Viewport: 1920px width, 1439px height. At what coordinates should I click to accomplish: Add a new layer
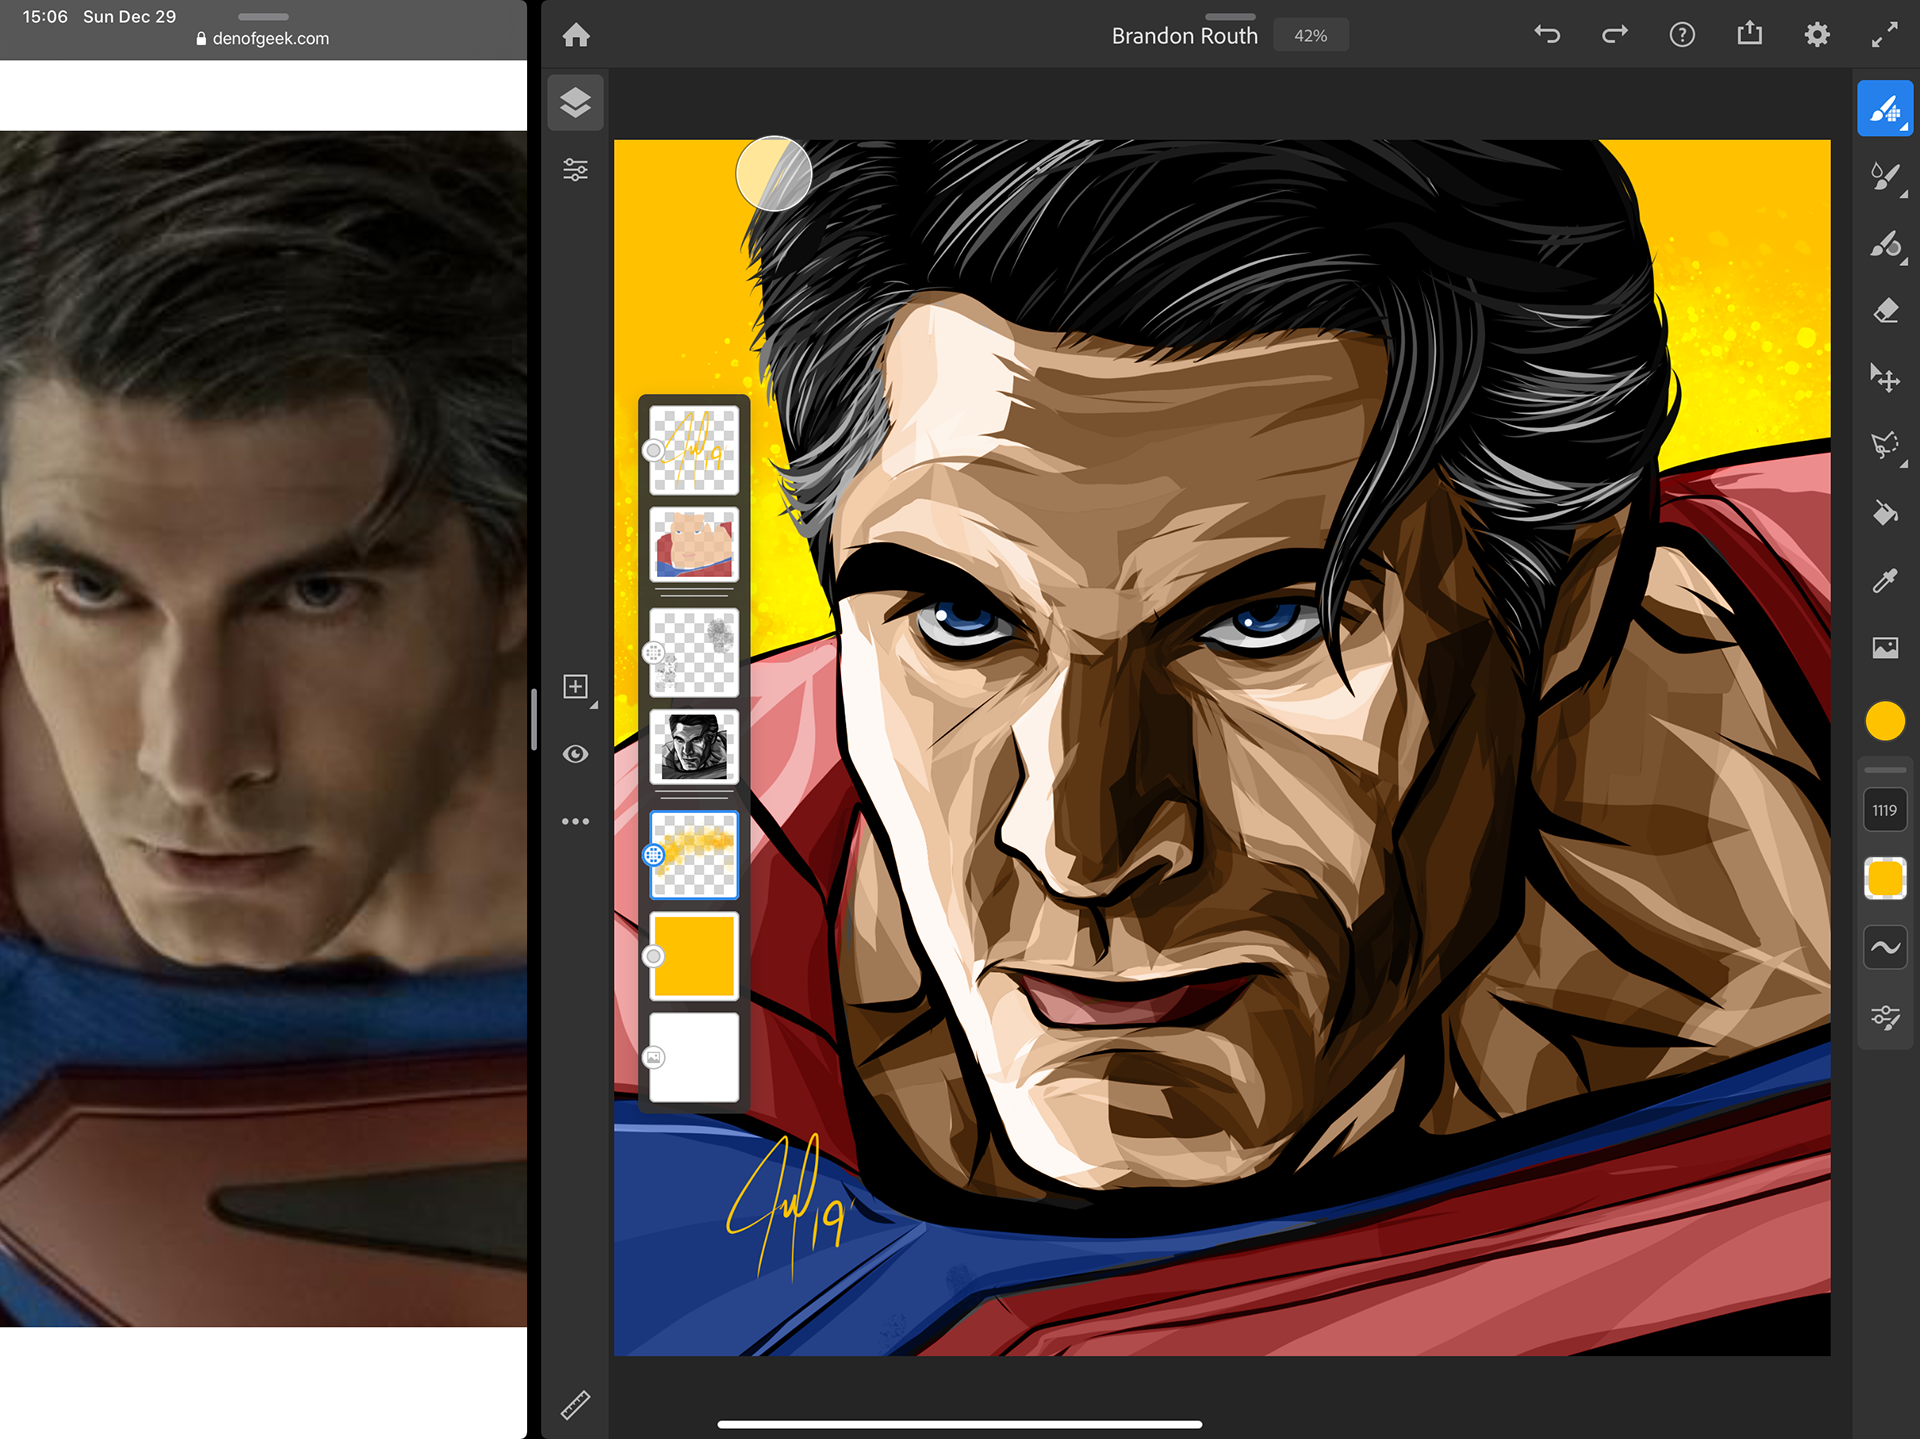tap(575, 686)
